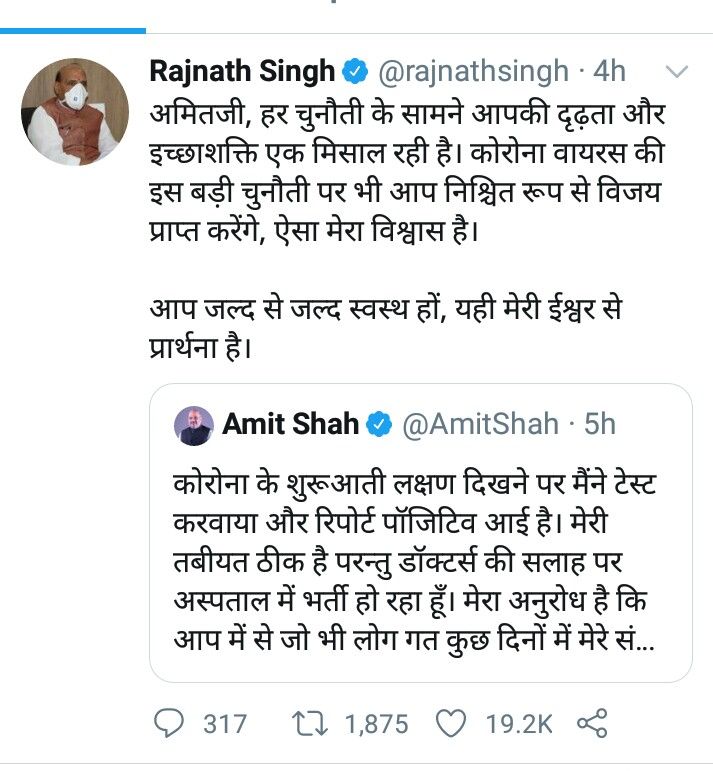Image resolution: width=713 pixels, height=771 pixels.
Task: Click the reply speech bubble icon
Action: [173, 724]
